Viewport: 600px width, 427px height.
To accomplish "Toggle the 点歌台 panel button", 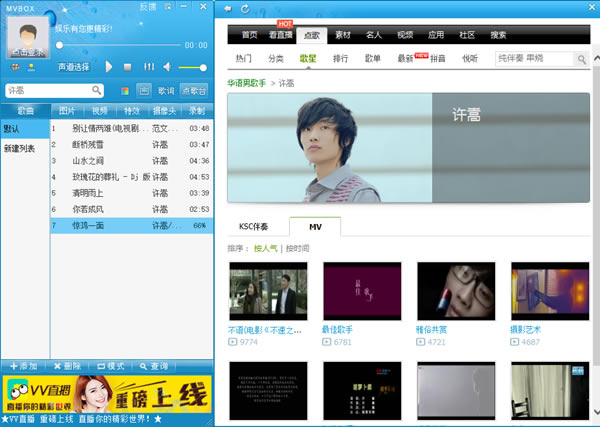I will tap(194, 90).
